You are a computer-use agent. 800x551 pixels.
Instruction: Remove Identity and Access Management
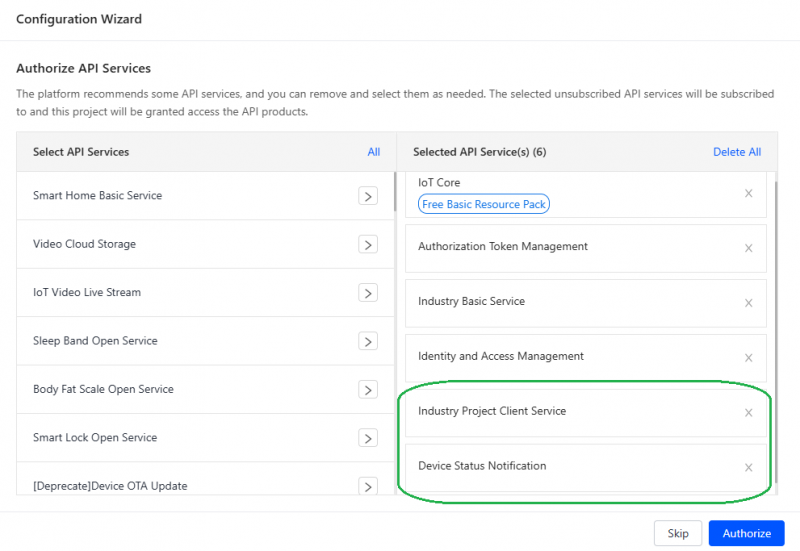click(748, 357)
